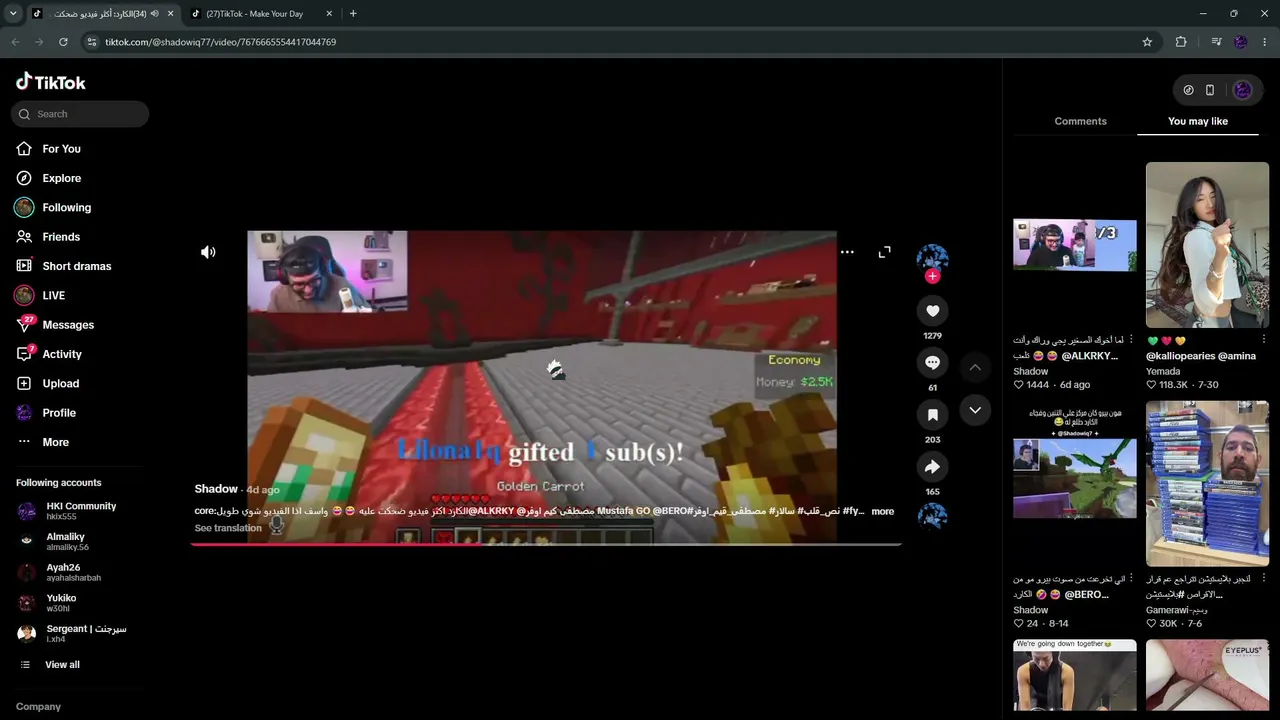The image size is (1280, 720).
Task: Open the ALKRKY streamer recommended thumbnail
Action: point(1074,245)
